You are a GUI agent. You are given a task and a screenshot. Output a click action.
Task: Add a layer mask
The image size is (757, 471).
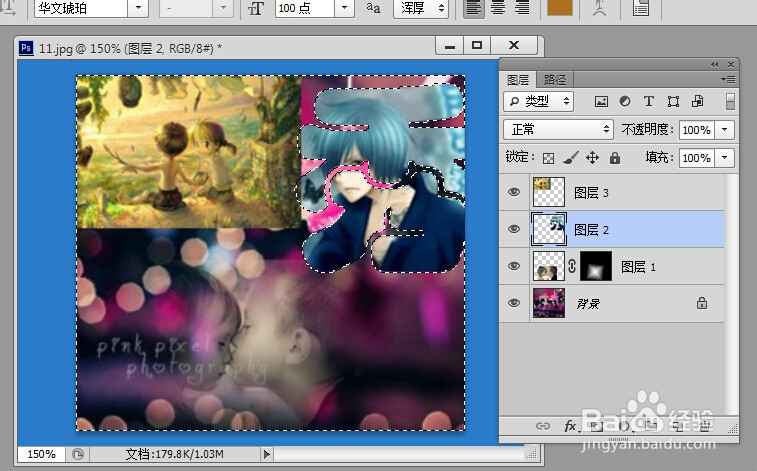click(597, 426)
